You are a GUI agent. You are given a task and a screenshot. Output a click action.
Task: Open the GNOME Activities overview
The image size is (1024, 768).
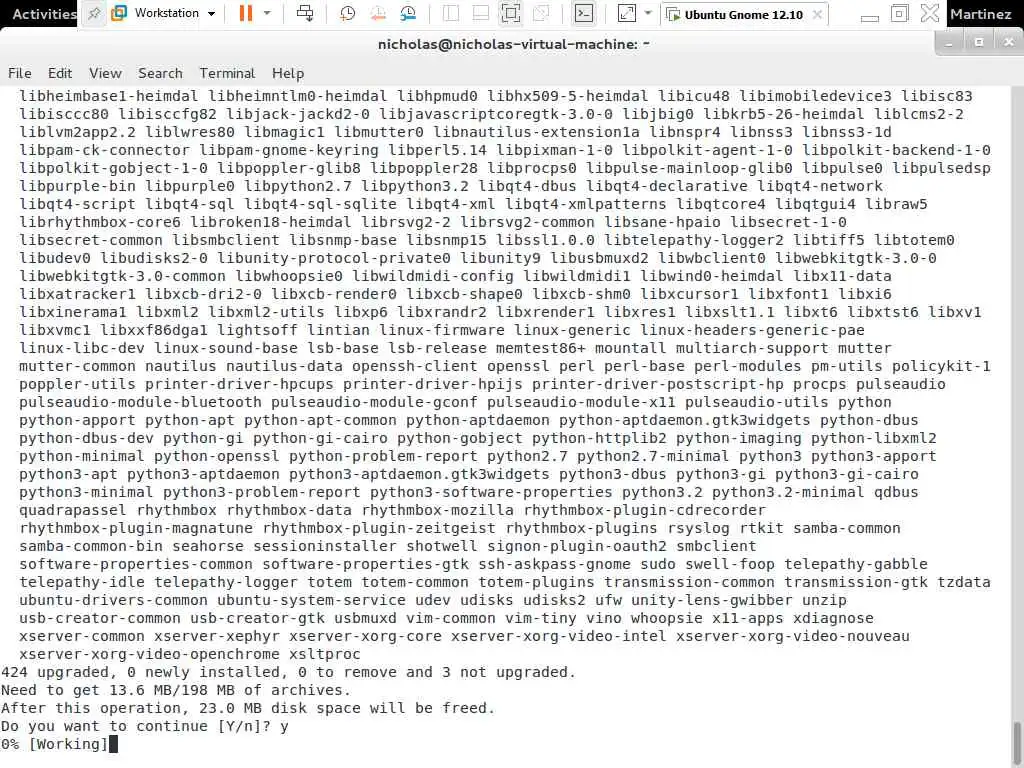44,14
